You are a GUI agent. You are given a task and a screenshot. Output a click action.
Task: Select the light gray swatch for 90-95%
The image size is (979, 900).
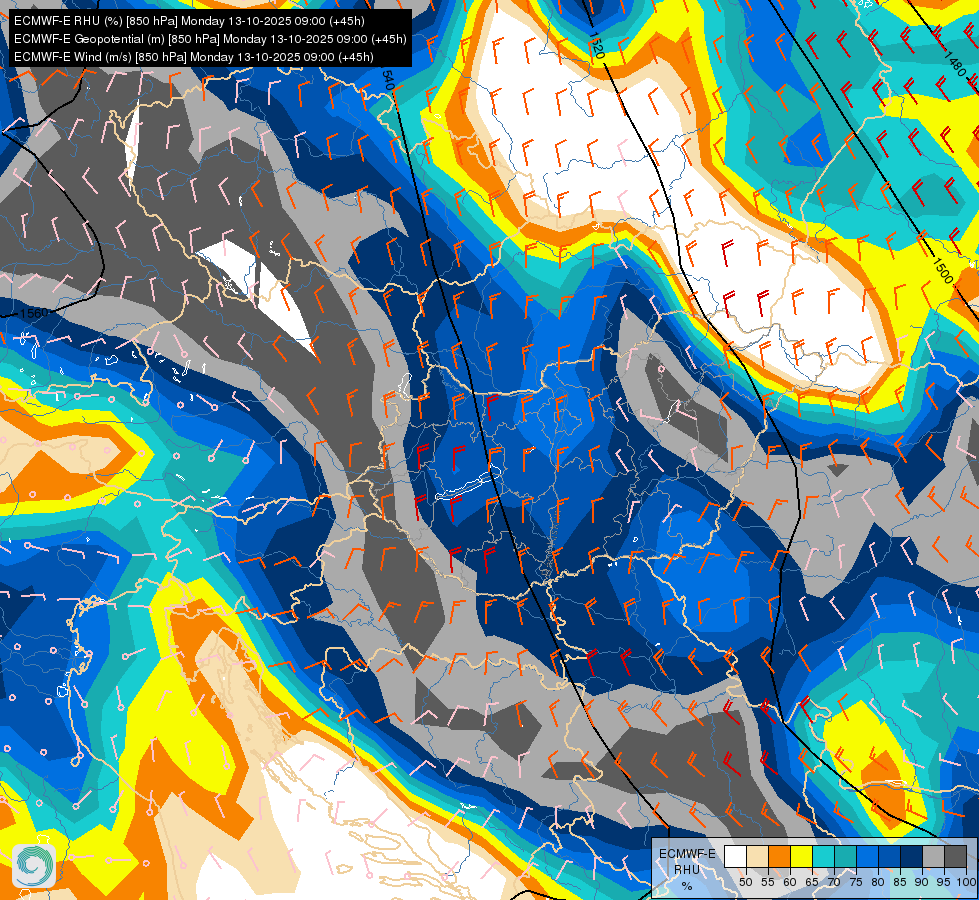point(934,856)
